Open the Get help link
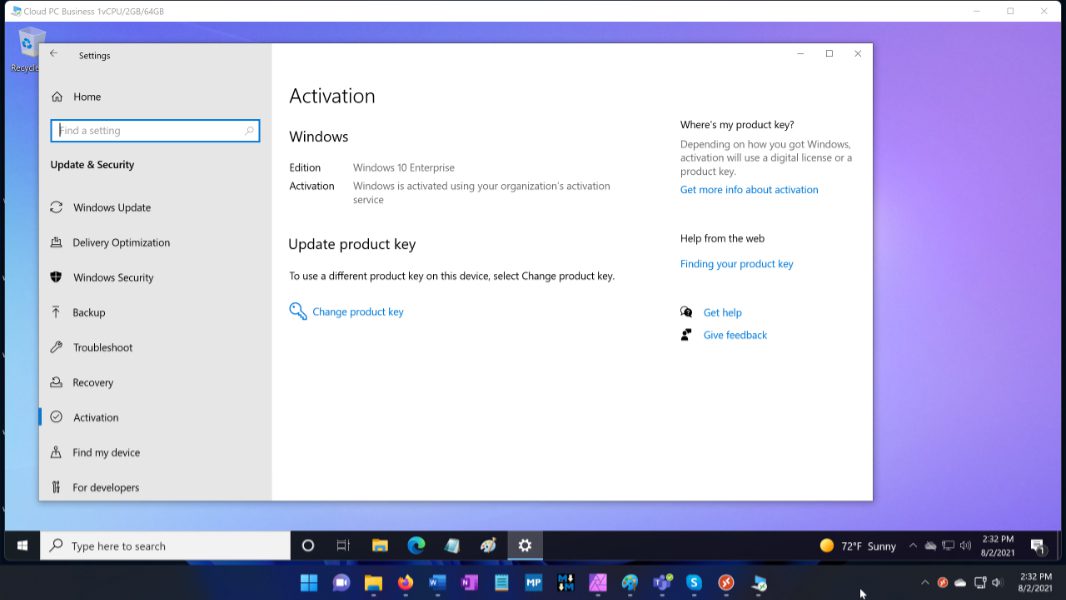The width and height of the screenshot is (1066, 600). [722, 313]
